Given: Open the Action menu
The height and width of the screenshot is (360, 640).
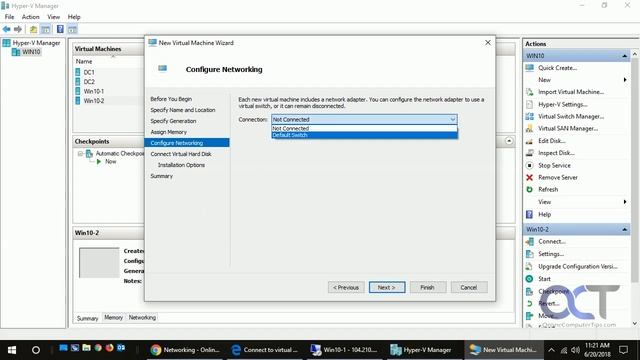Looking at the screenshot, I should (31, 17).
